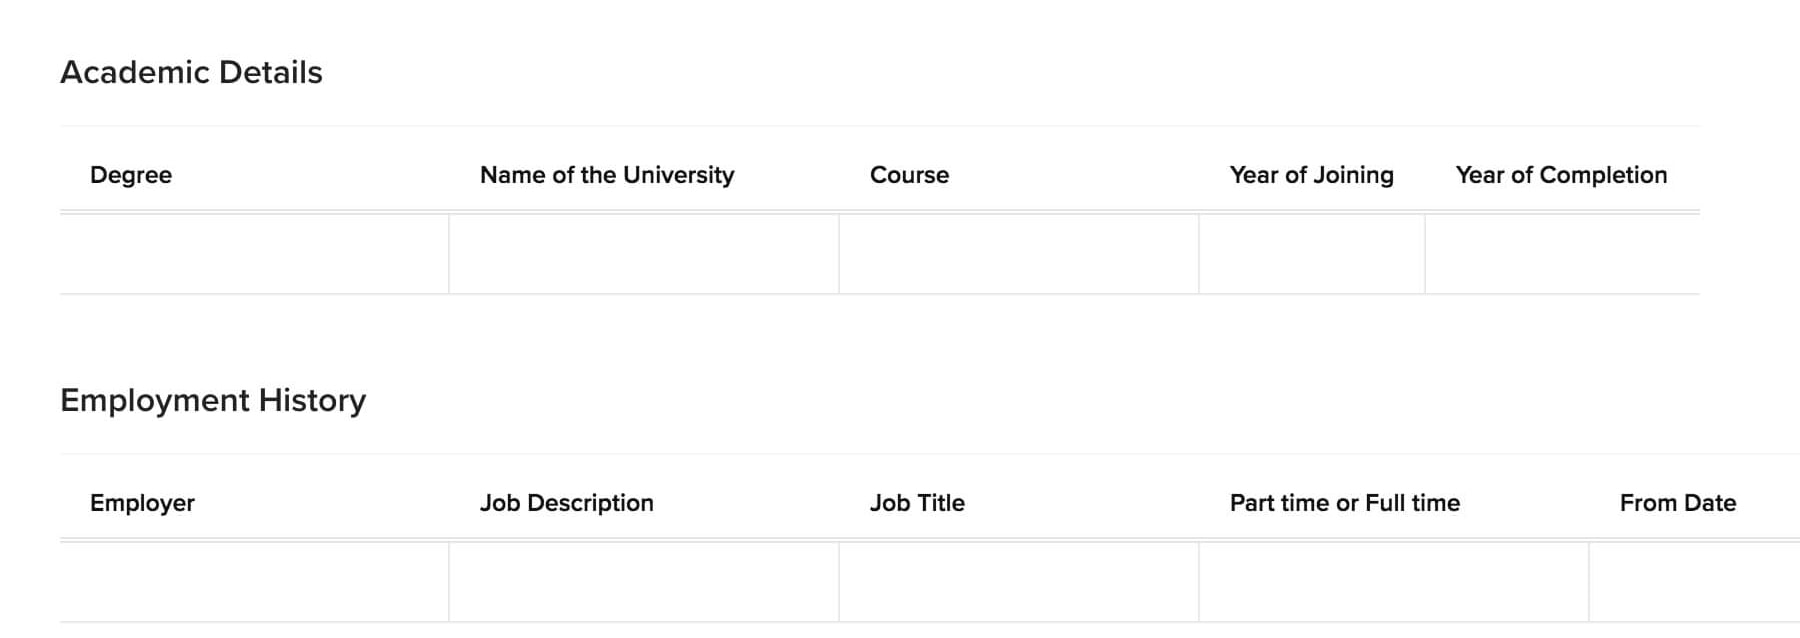Select the Year of Joining header
This screenshot has width=1800, height=638.
coord(1312,175)
